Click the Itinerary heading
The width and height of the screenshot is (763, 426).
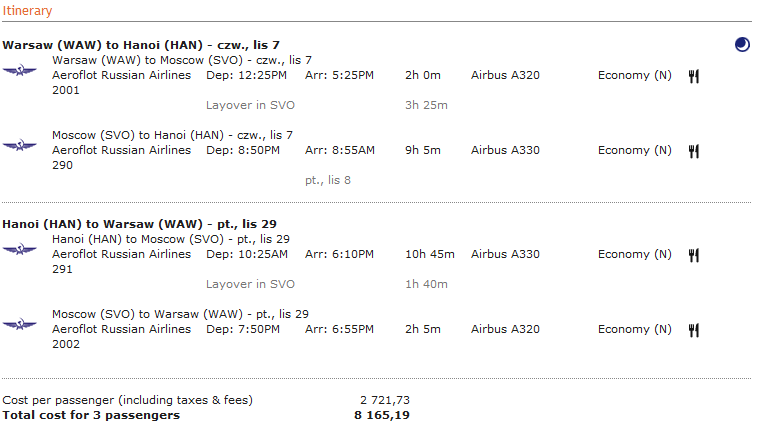point(27,11)
